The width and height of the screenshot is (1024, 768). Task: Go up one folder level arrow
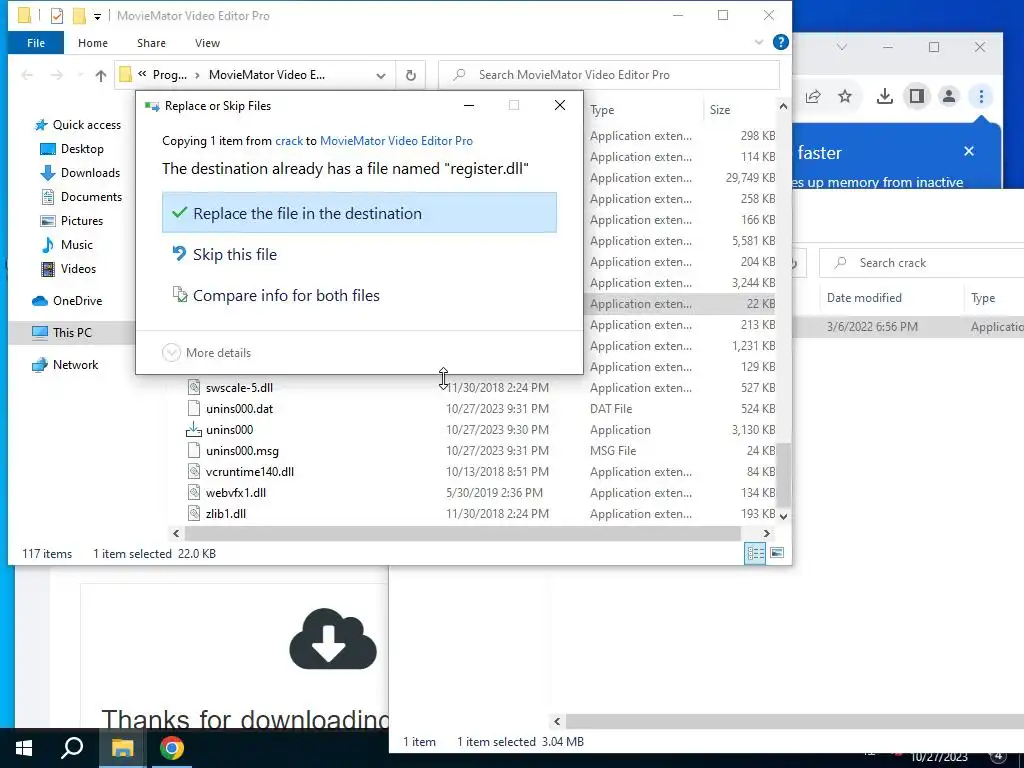point(101,75)
